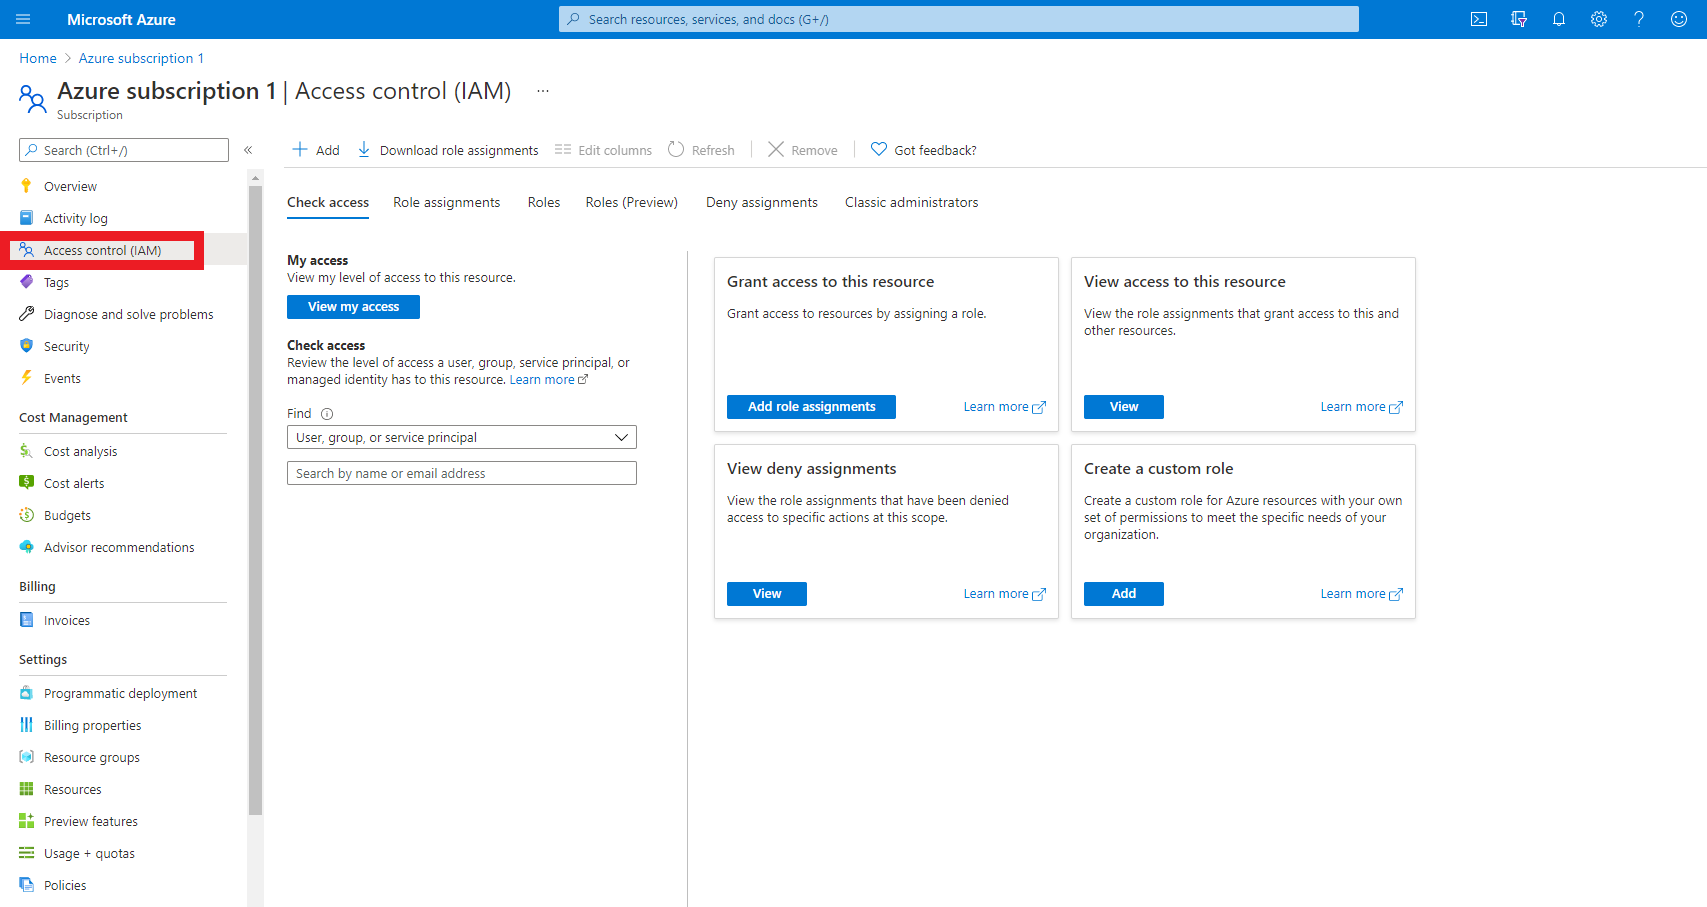Open Learn more in Create a custom role card

pos(1361,594)
